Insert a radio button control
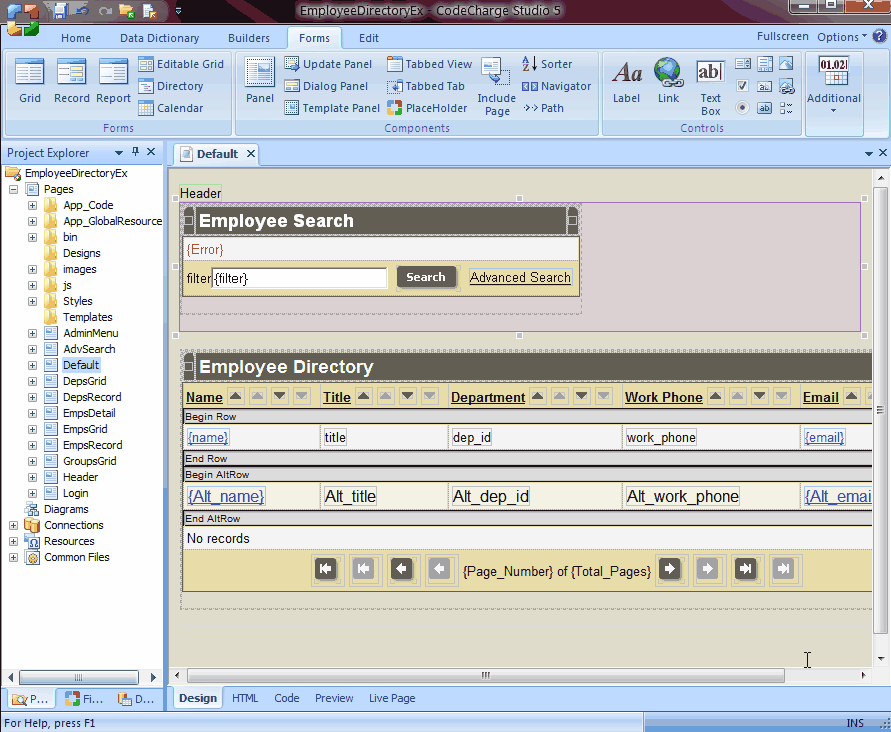The height and width of the screenshot is (732, 891). pos(742,108)
